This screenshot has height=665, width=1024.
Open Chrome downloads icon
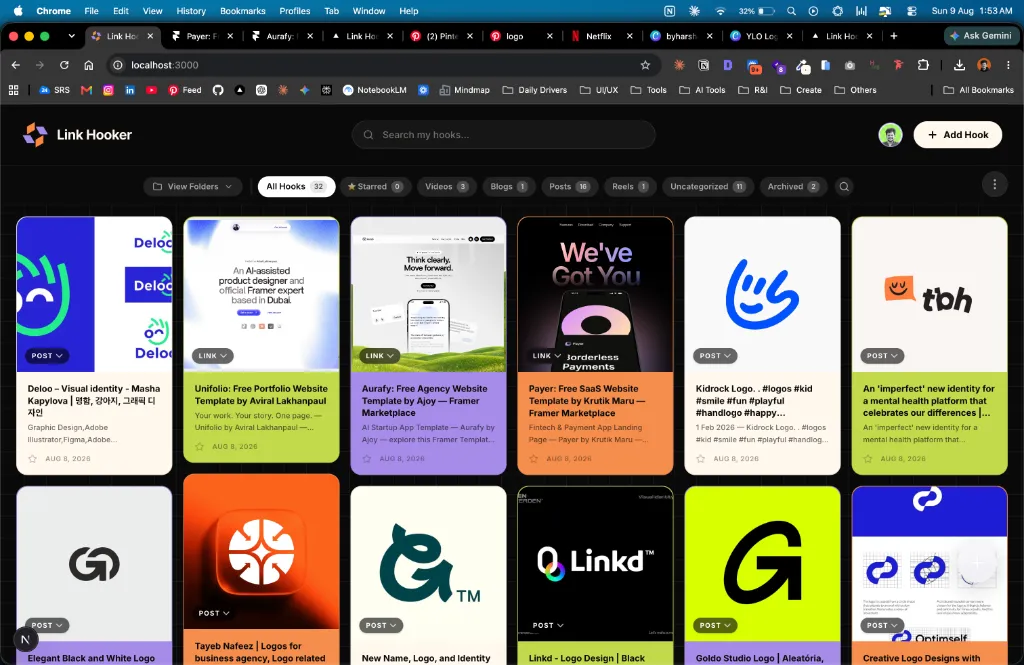(x=959, y=65)
